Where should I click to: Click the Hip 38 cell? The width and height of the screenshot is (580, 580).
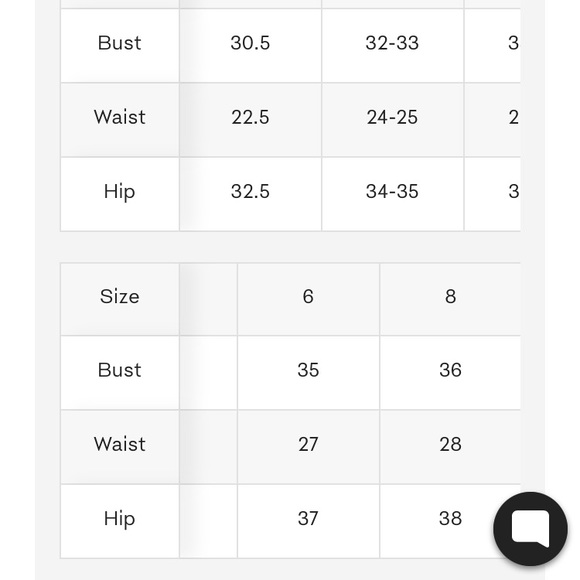(450, 521)
